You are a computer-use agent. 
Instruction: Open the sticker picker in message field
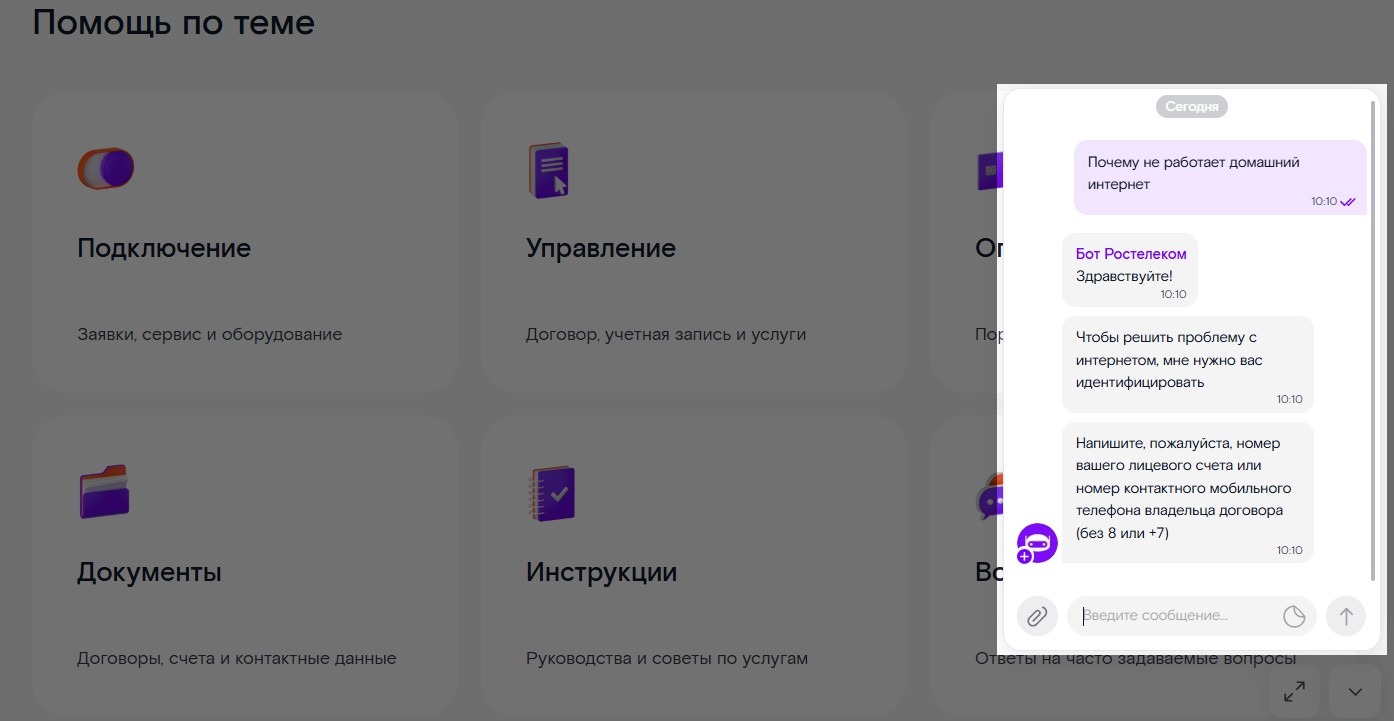(x=1294, y=616)
